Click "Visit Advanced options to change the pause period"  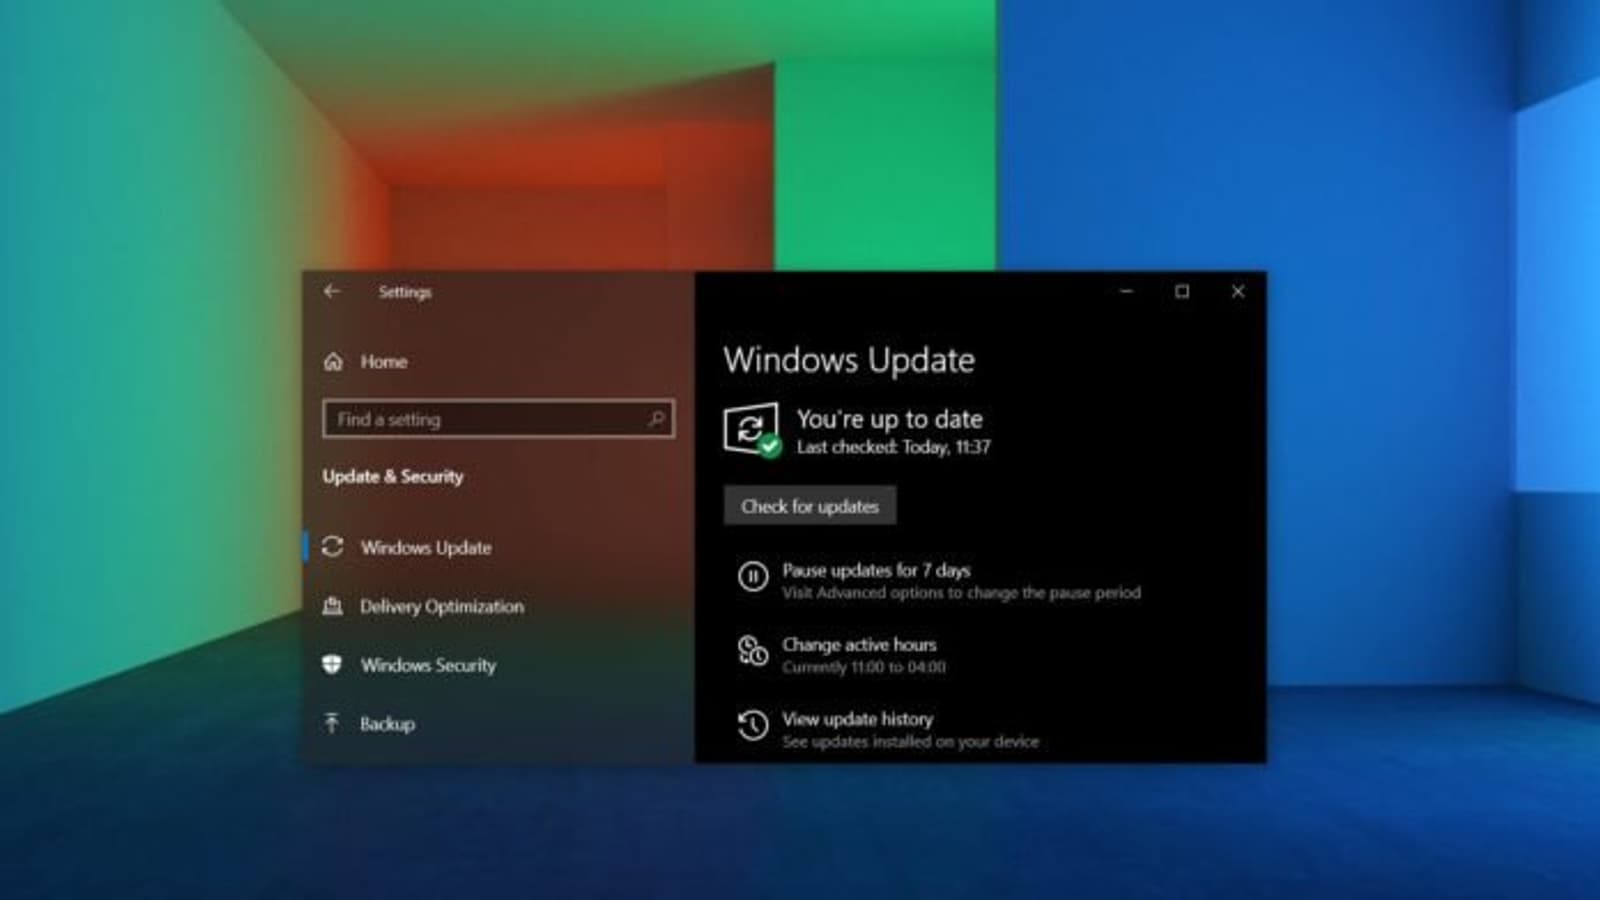(x=961, y=593)
